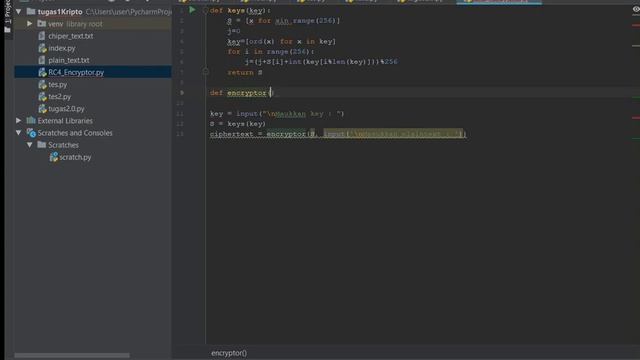Click text file icon beside plain_text.txt
Screen dimensions: 640x360
42,60
